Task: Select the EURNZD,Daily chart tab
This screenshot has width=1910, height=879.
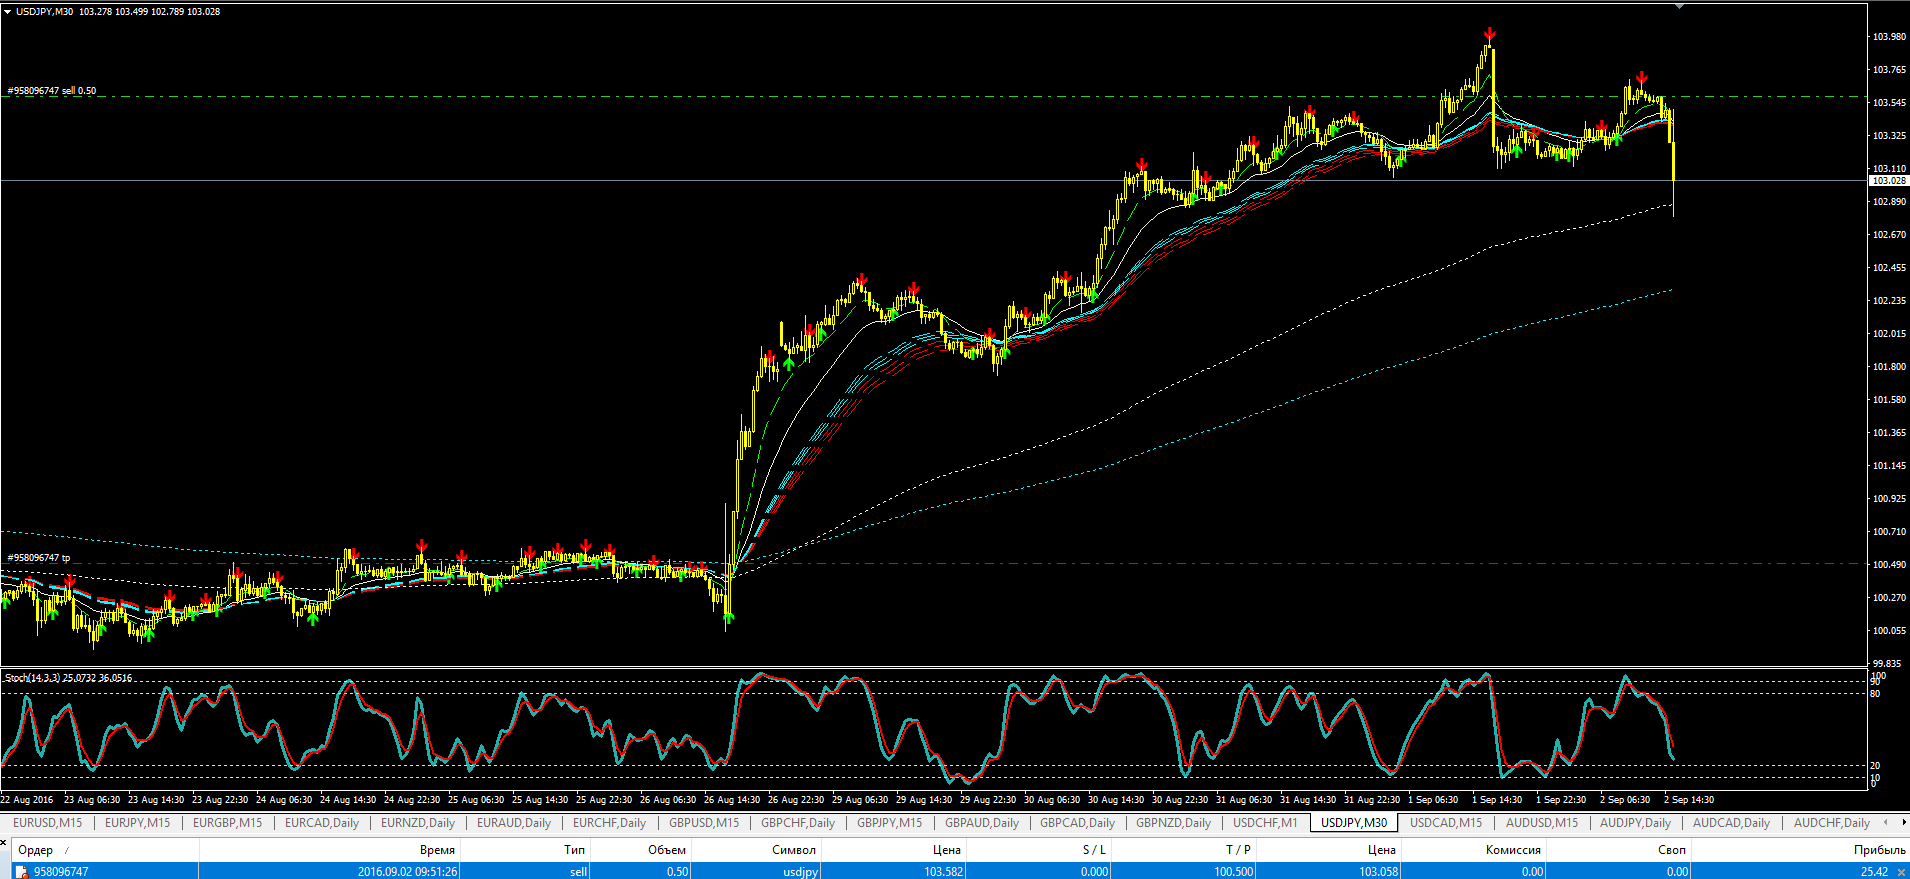Action: [418, 823]
